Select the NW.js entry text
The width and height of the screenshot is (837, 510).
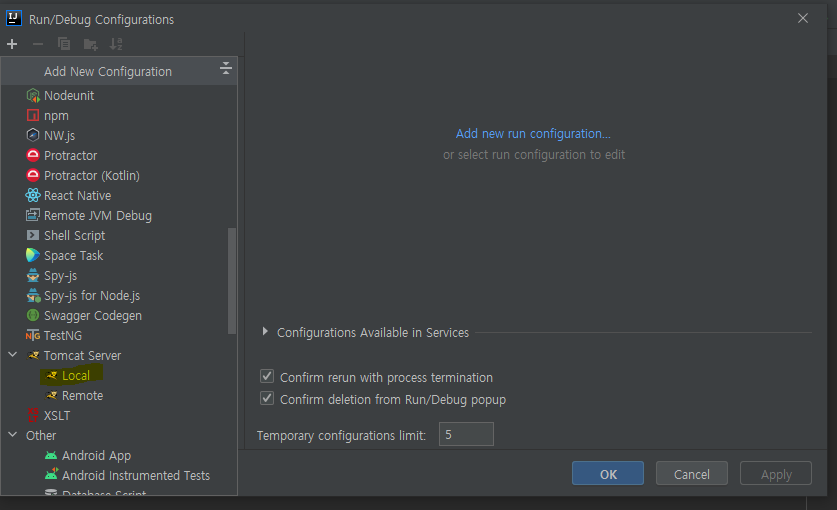(x=59, y=136)
